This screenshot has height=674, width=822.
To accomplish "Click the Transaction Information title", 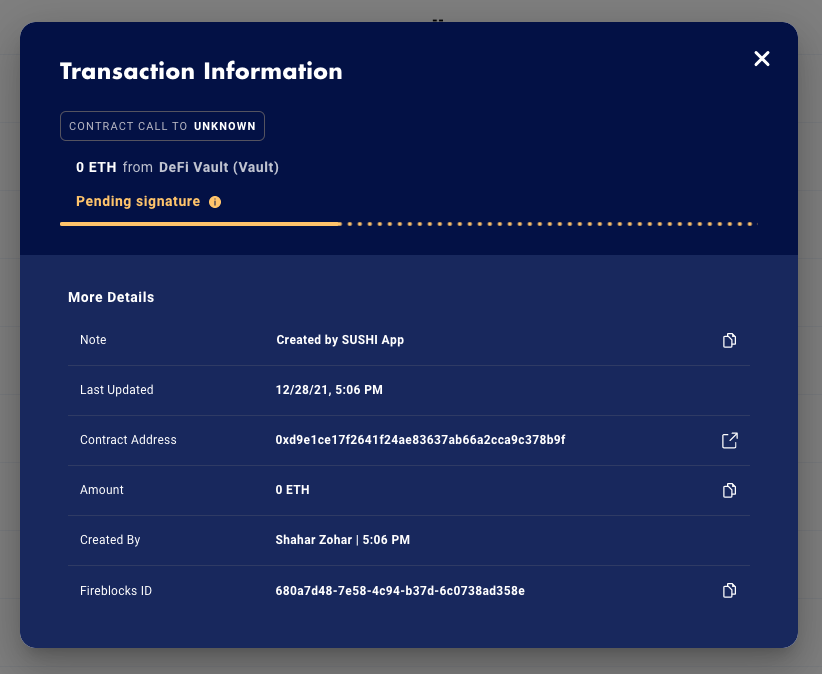I will tap(201, 71).
